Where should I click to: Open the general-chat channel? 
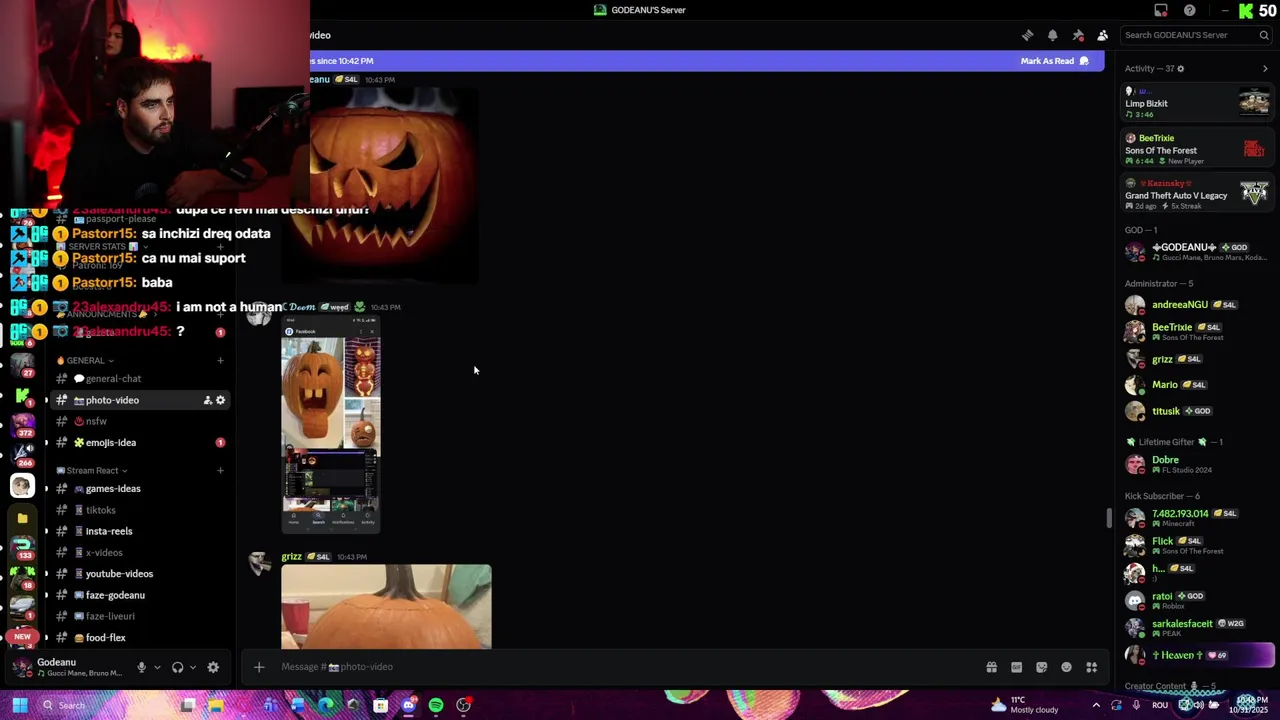pyautogui.click(x=138, y=379)
